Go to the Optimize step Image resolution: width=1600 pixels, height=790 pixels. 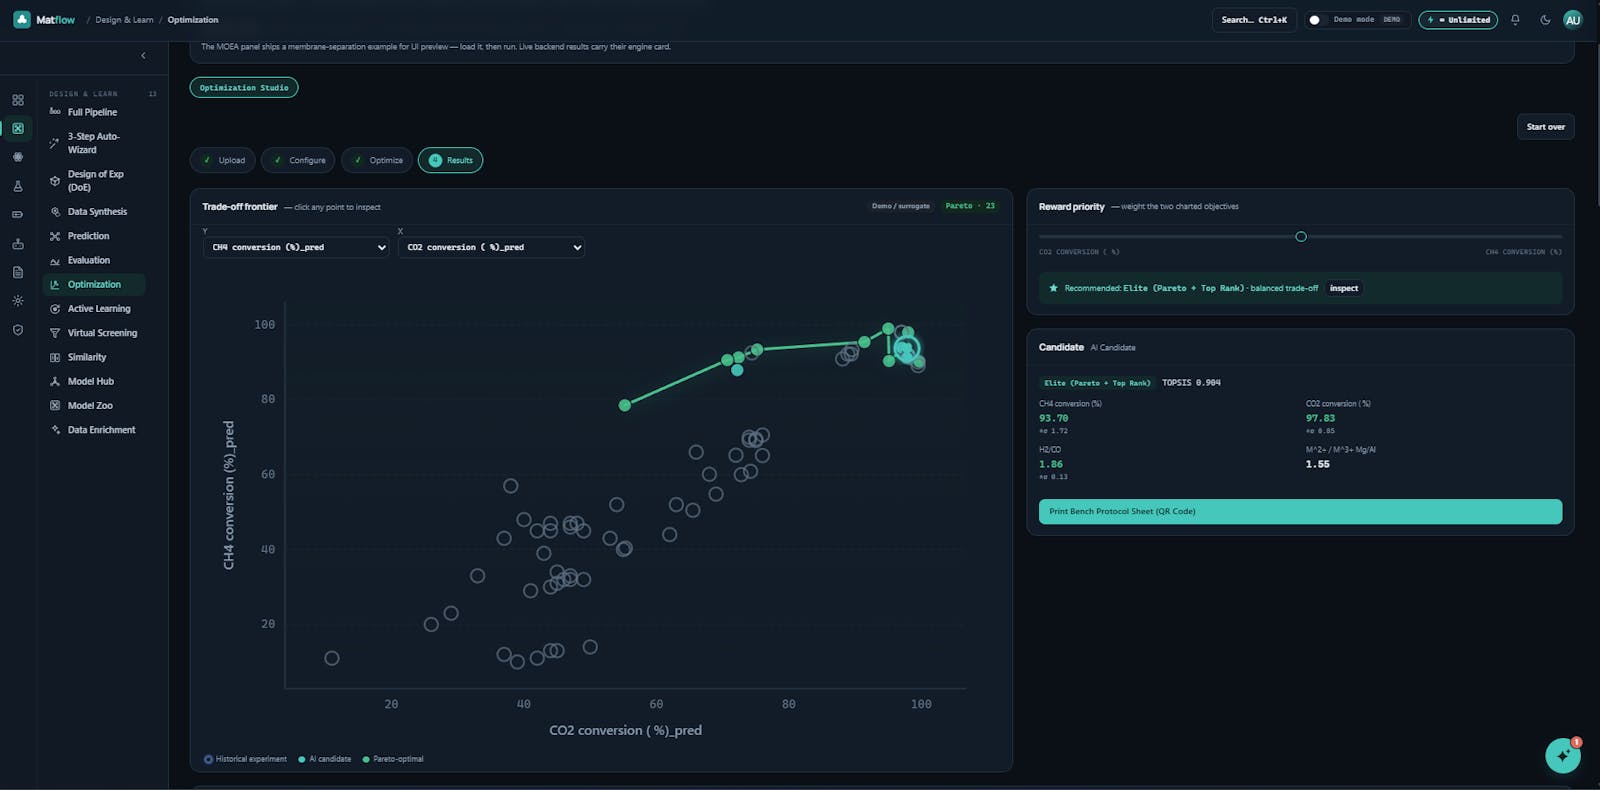click(x=377, y=160)
